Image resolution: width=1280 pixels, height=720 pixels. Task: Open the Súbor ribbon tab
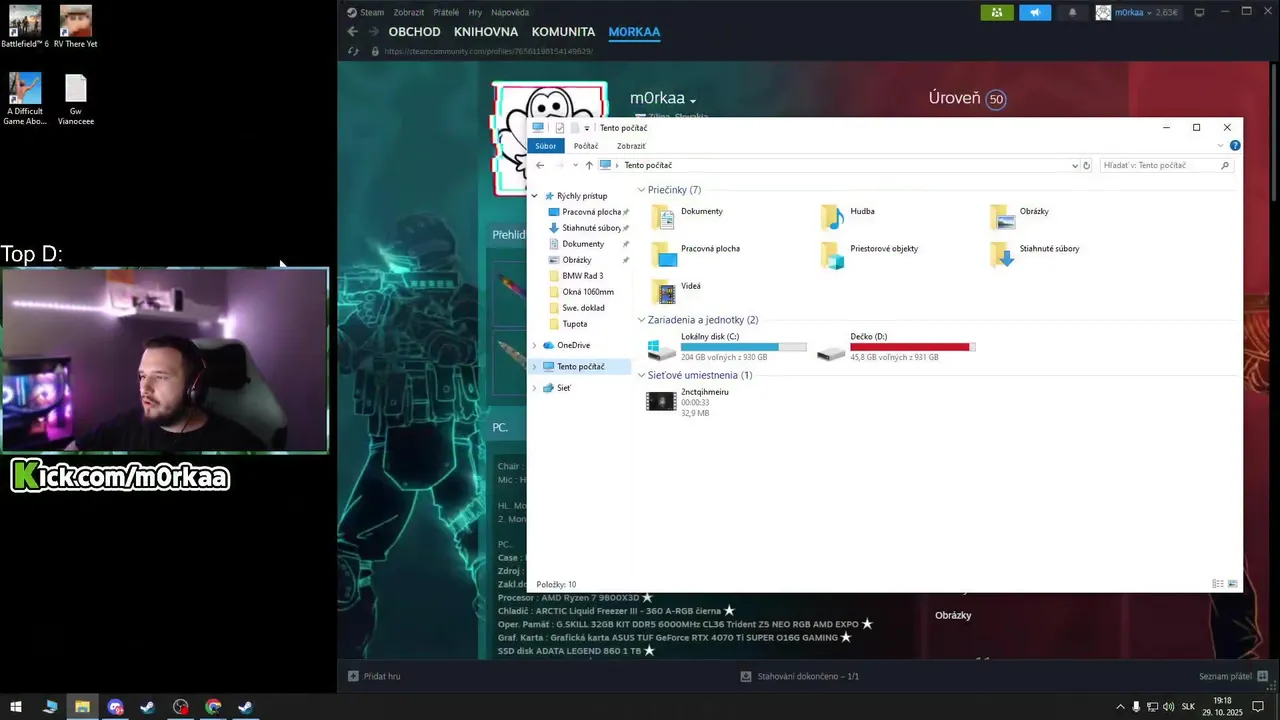[545, 146]
